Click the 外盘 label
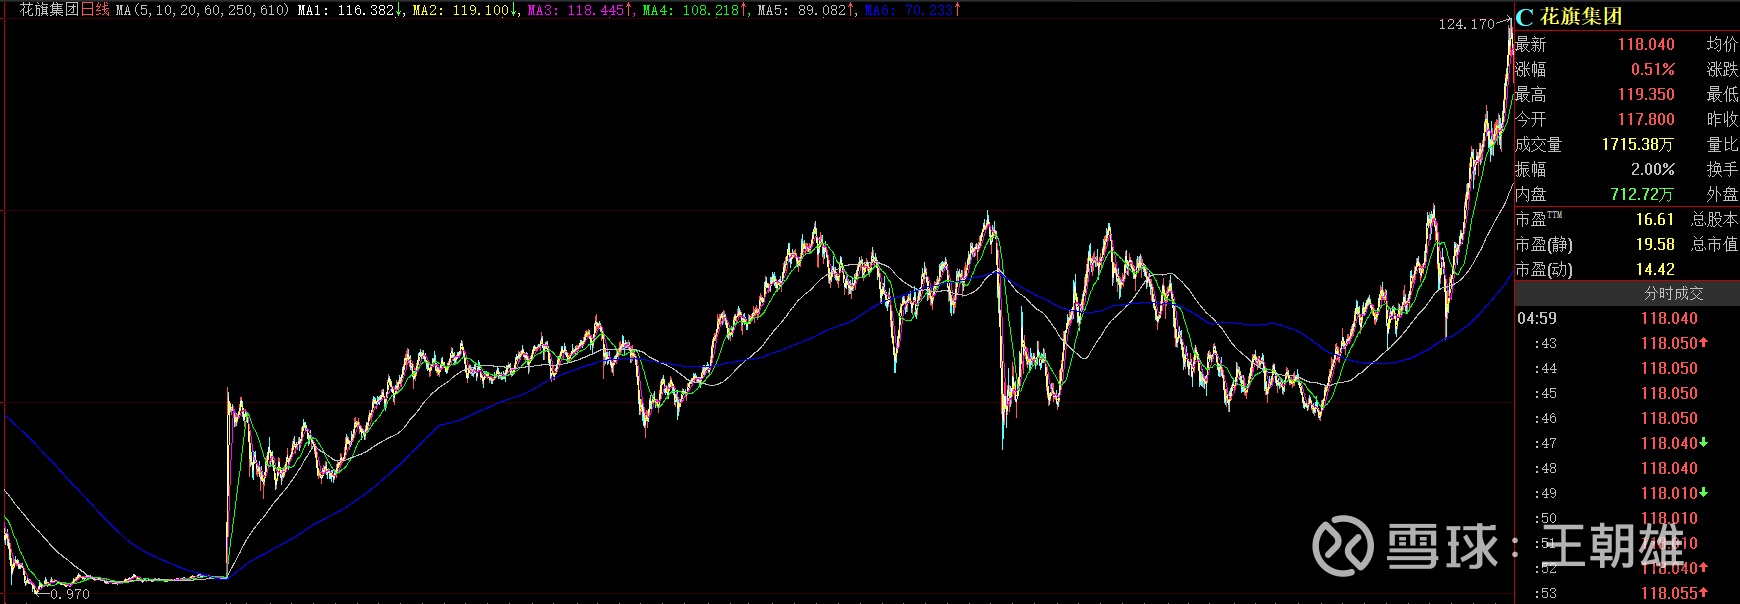This screenshot has width=1740, height=604. tap(1722, 195)
